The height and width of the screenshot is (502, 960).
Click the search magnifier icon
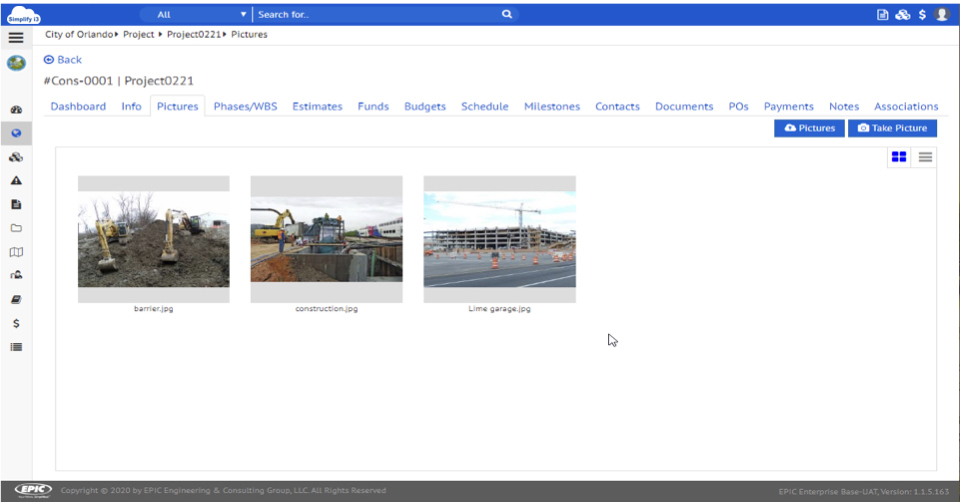tap(506, 15)
